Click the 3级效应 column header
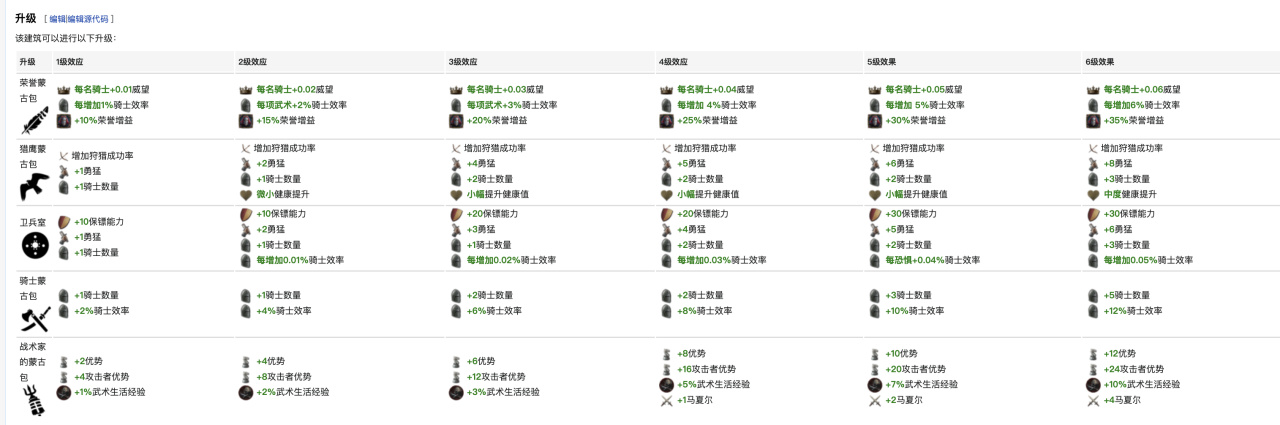This screenshot has width=1280, height=425. [464, 62]
